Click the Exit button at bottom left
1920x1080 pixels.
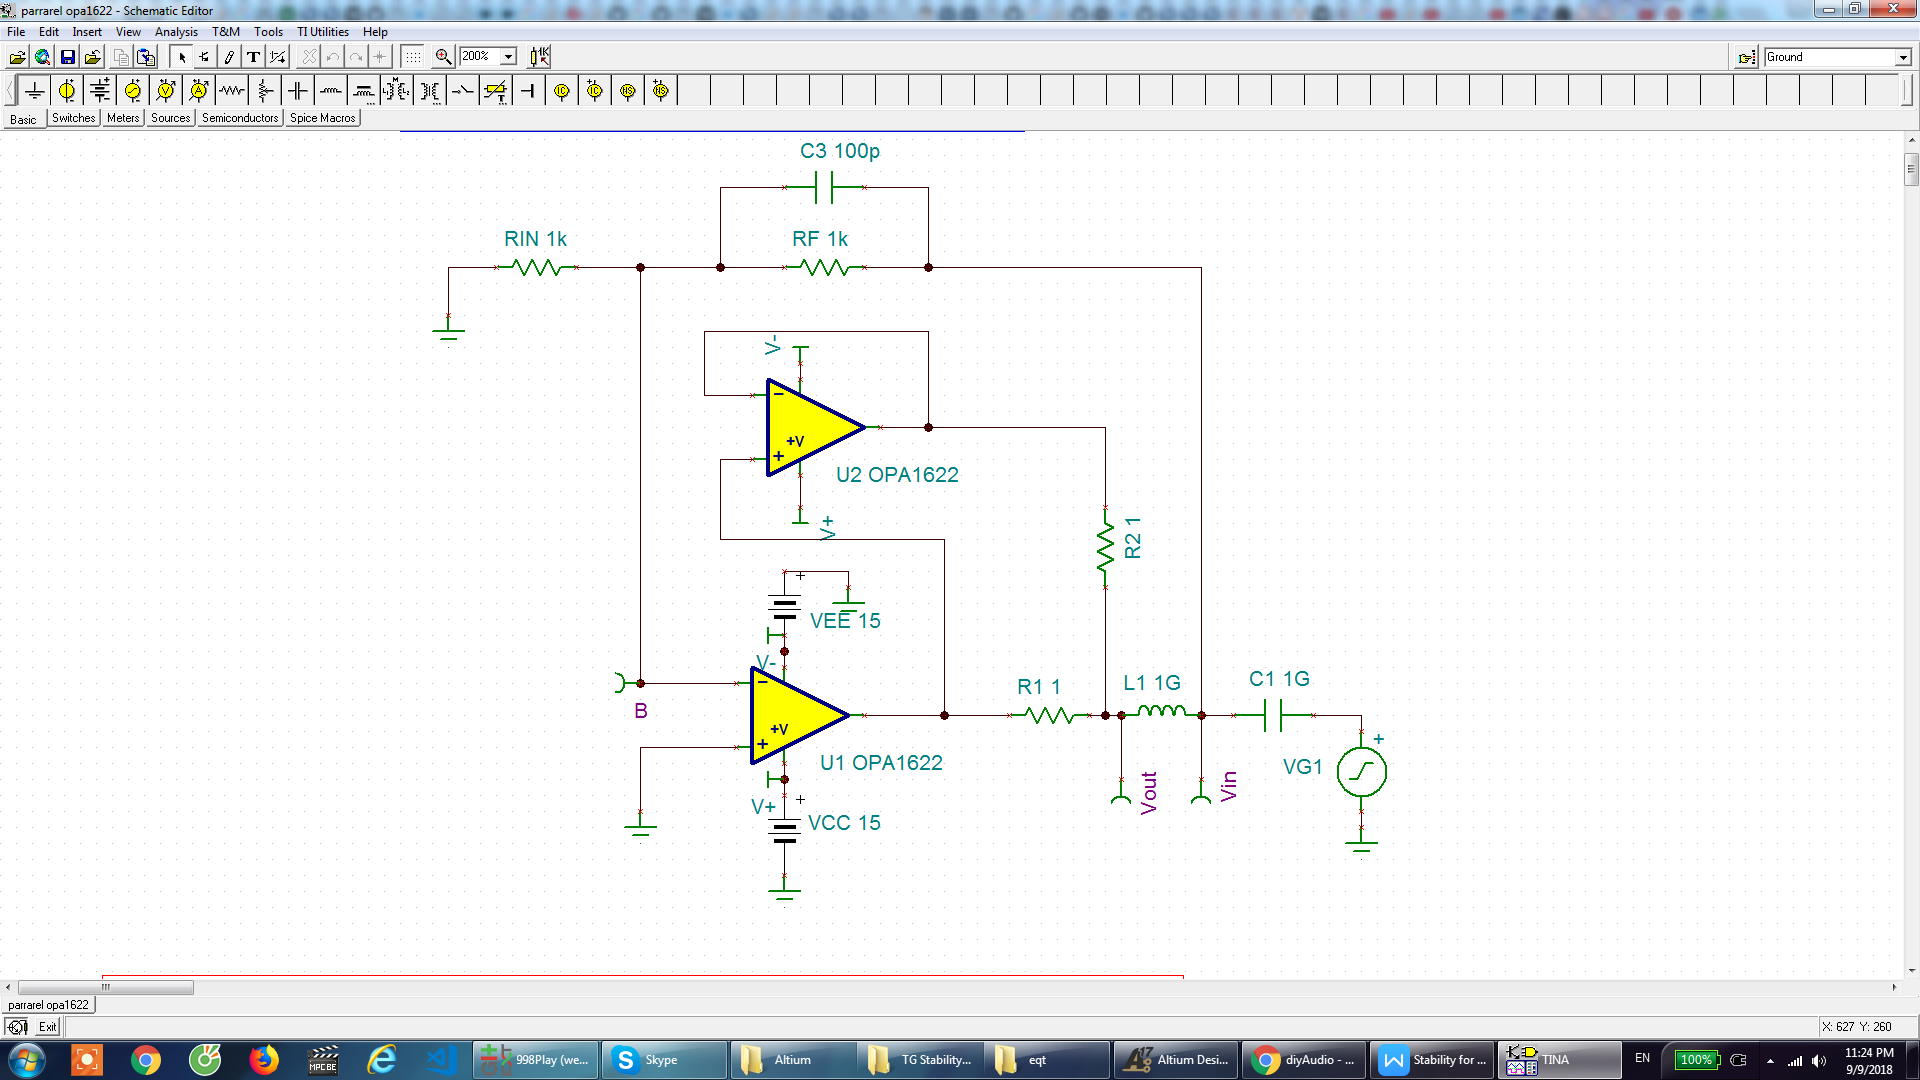tap(47, 1027)
